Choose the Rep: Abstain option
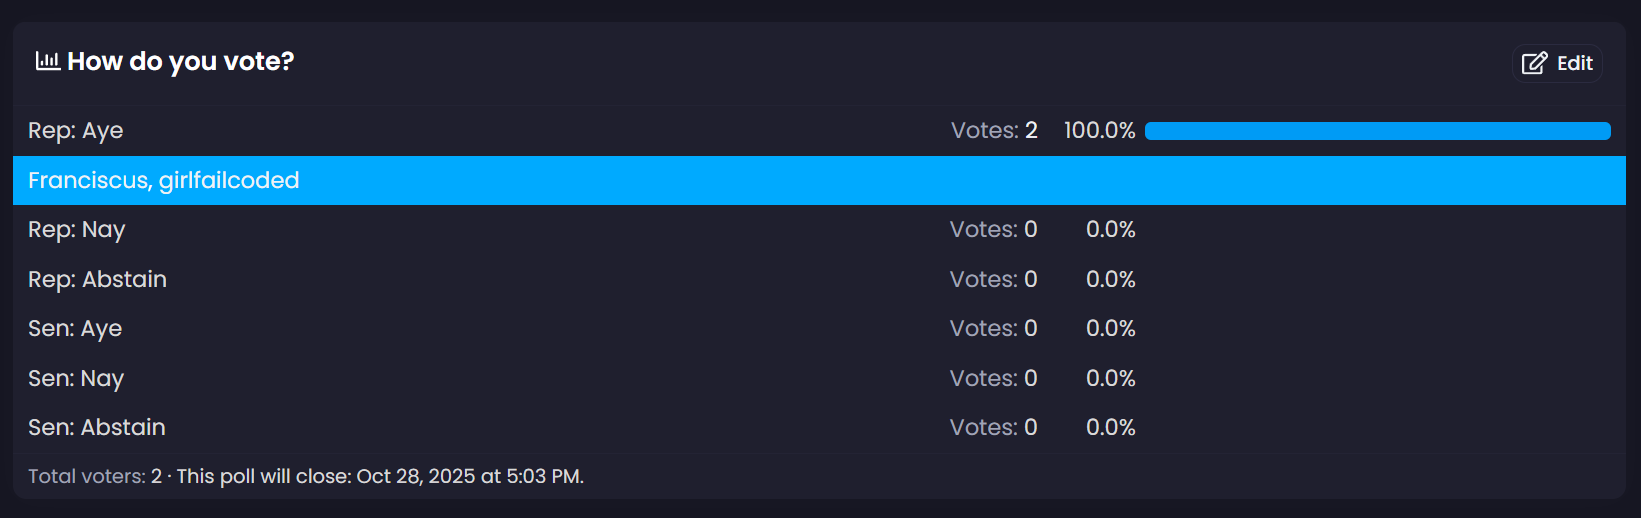This screenshot has width=1641, height=518. (x=97, y=279)
